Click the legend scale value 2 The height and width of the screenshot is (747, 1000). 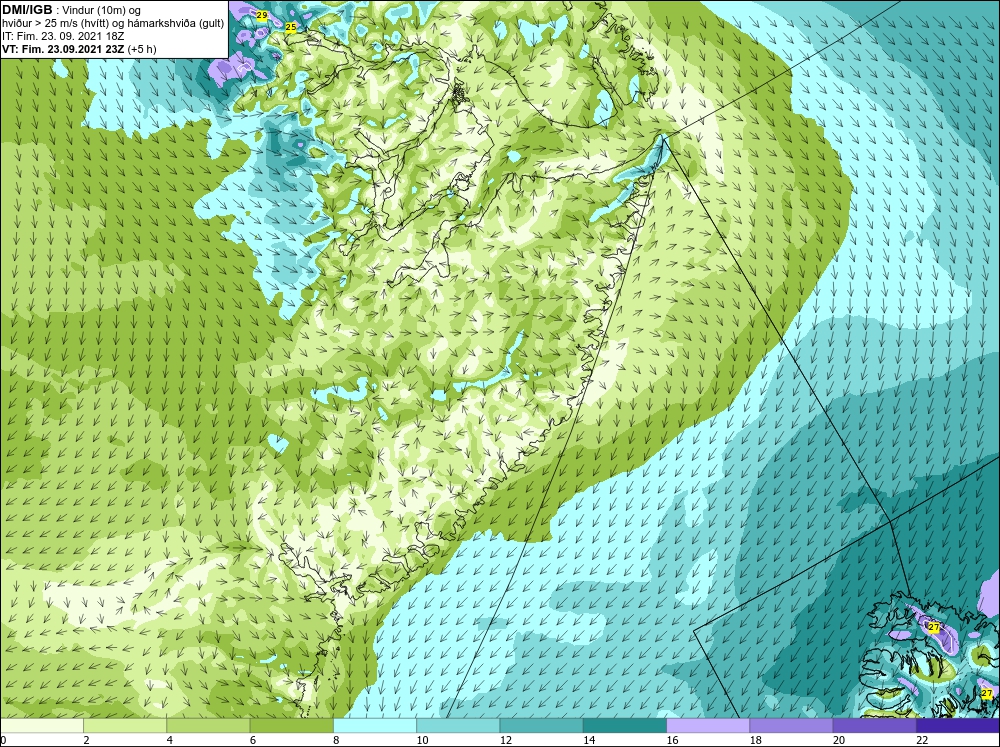click(x=86, y=740)
